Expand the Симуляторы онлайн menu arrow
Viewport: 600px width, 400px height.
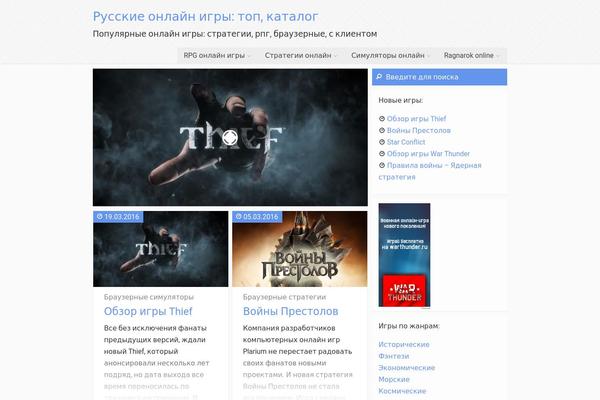coord(429,56)
